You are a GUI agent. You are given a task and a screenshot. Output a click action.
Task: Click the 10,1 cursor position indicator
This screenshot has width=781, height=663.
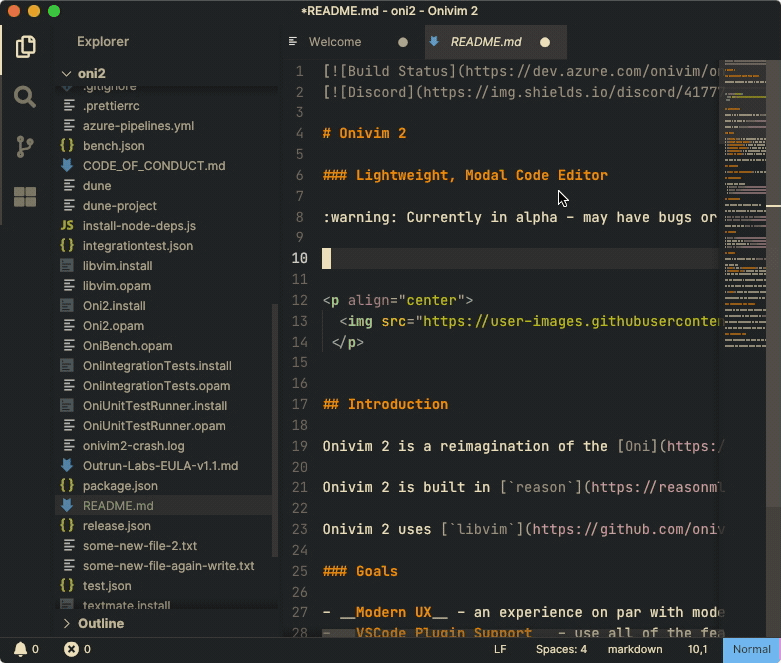(x=697, y=650)
